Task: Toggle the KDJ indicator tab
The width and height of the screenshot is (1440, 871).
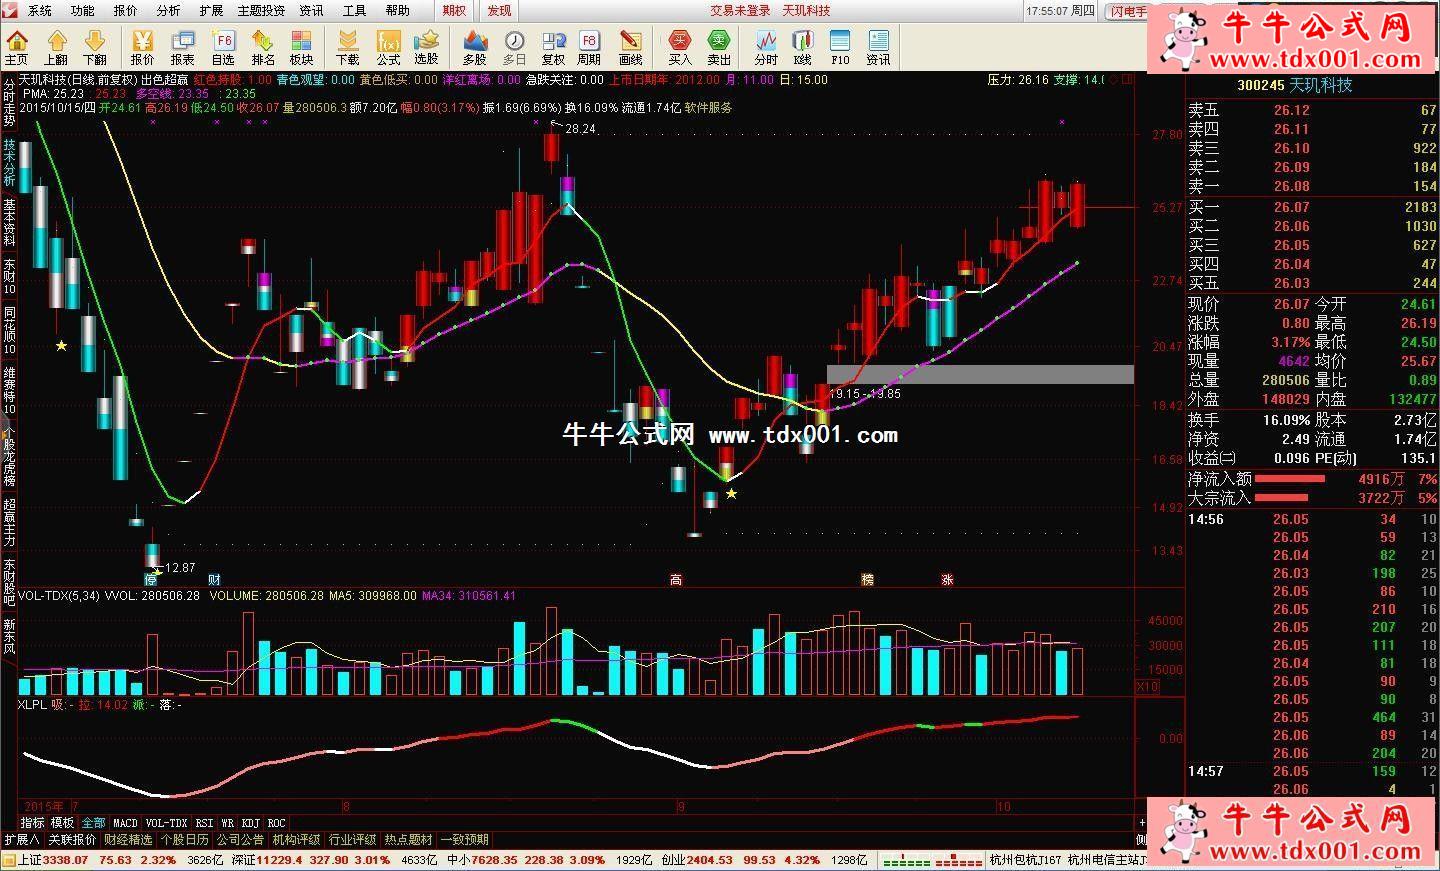Action: coord(250,823)
